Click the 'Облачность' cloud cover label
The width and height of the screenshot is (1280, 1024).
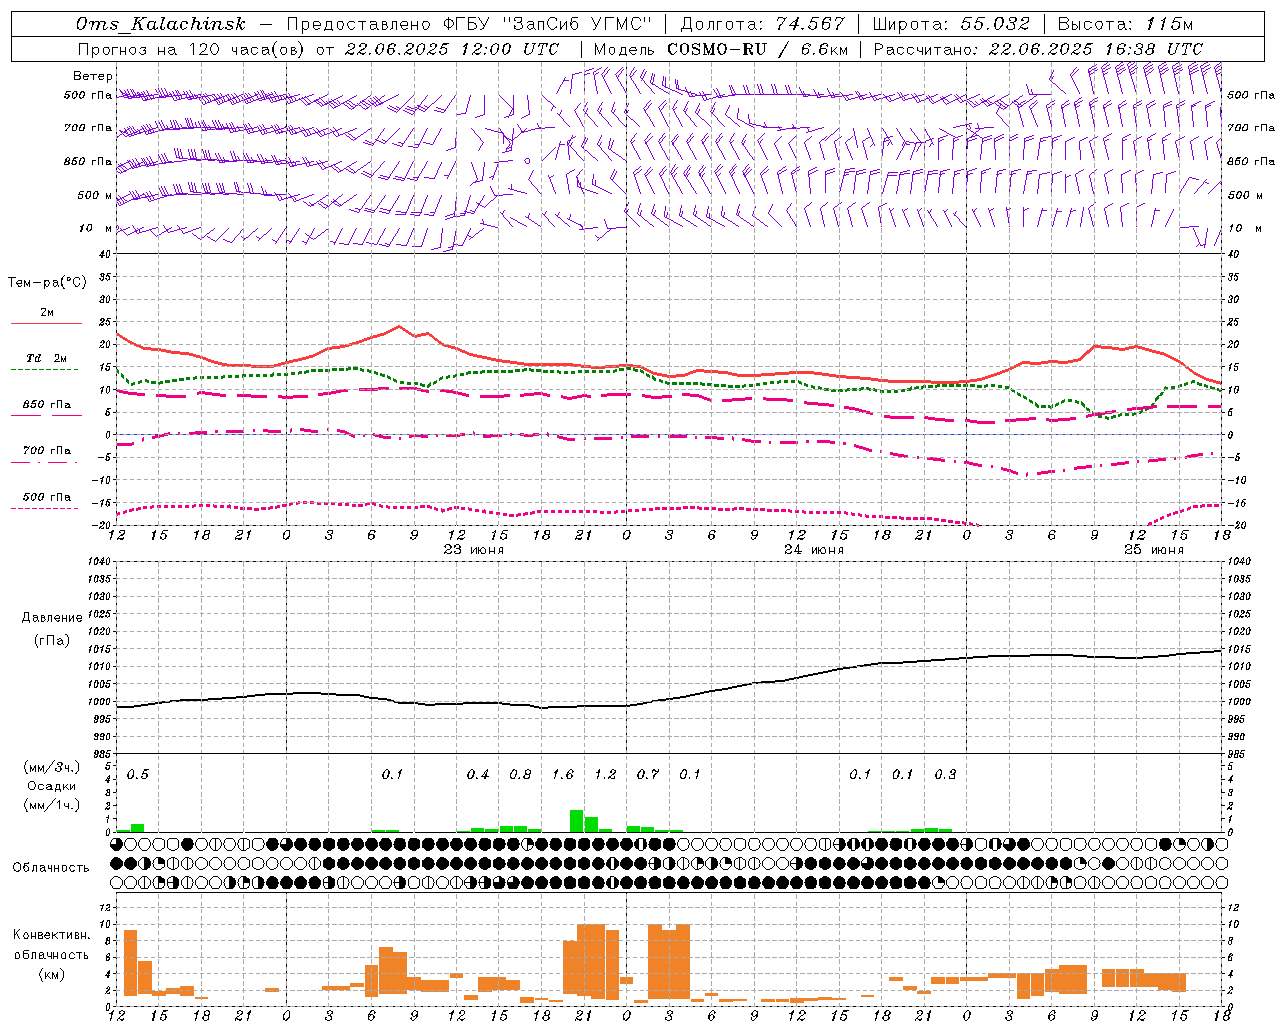click(51, 868)
